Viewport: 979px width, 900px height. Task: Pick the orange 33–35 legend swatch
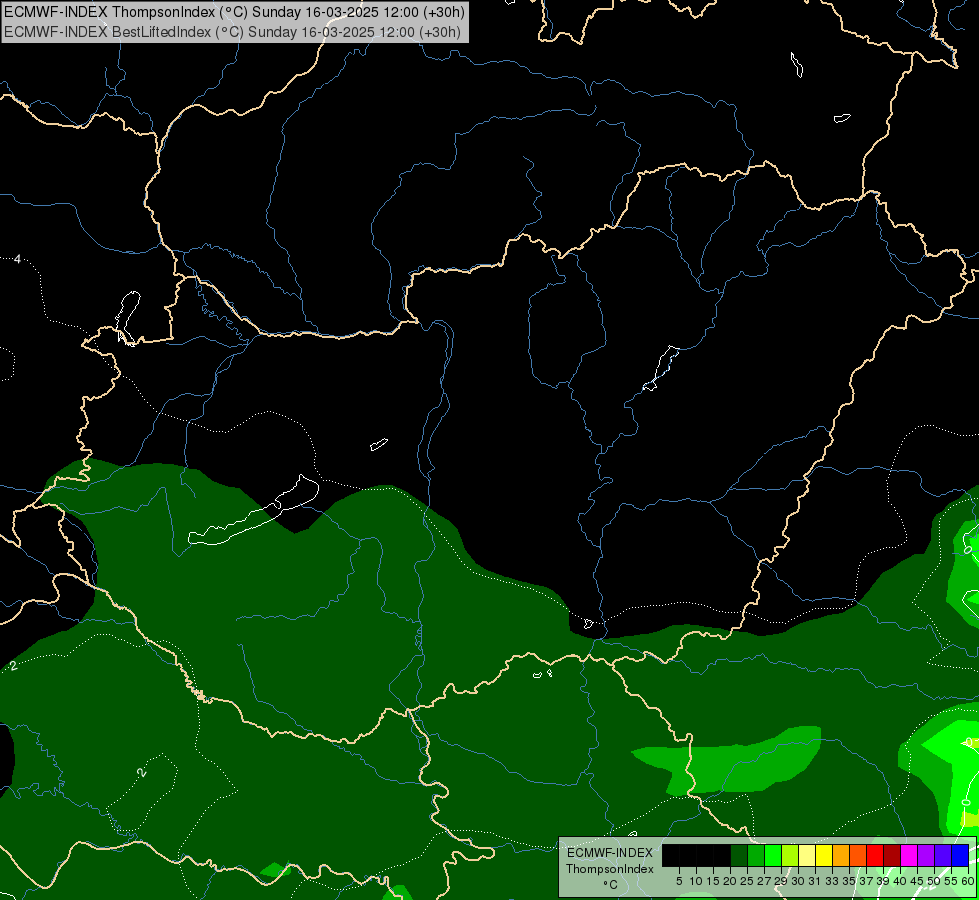point(841,855)
